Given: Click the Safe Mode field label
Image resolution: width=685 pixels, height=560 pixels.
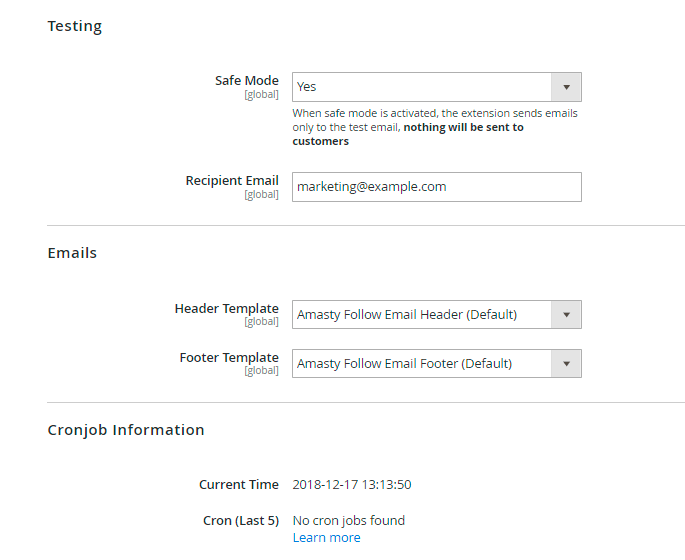Looking at the screenshot, I should coord(246,81).
